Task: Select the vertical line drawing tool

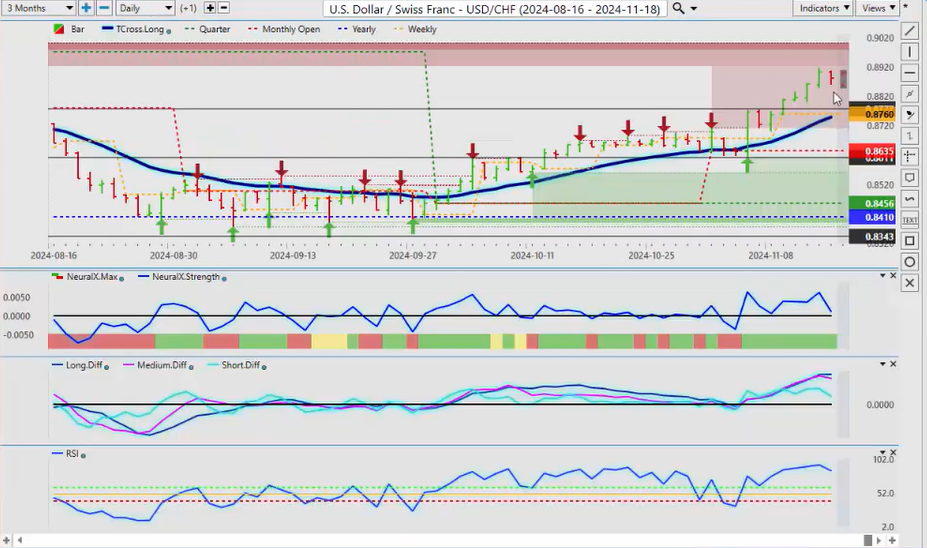Action: [x=909, y=52]
